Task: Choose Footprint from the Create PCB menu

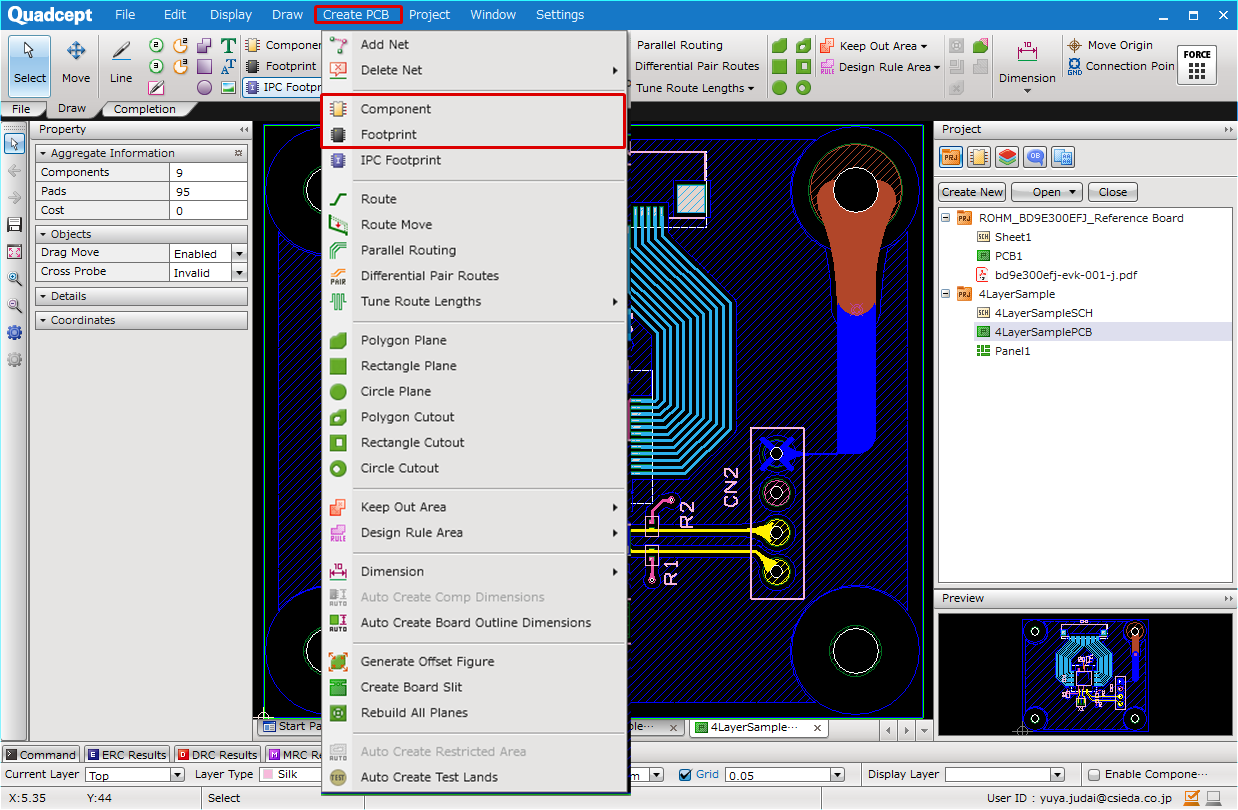Action: click(389, 134)
